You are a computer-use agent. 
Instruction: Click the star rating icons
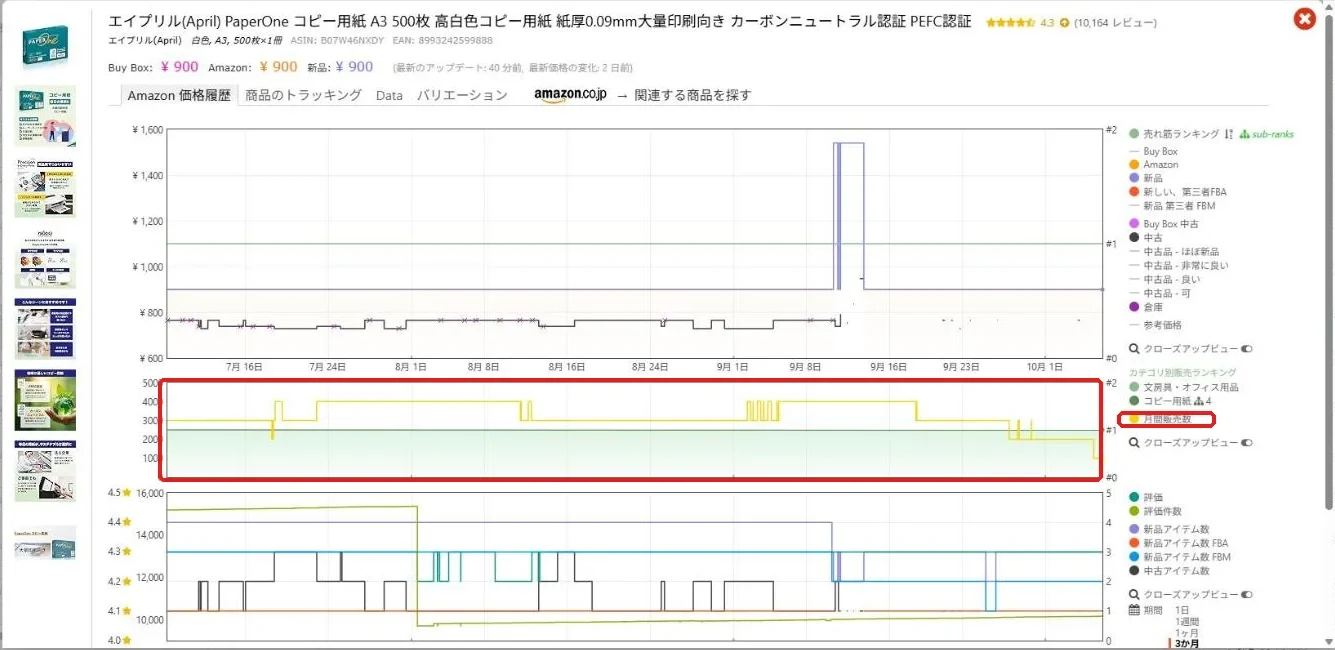click(1011, 22)
